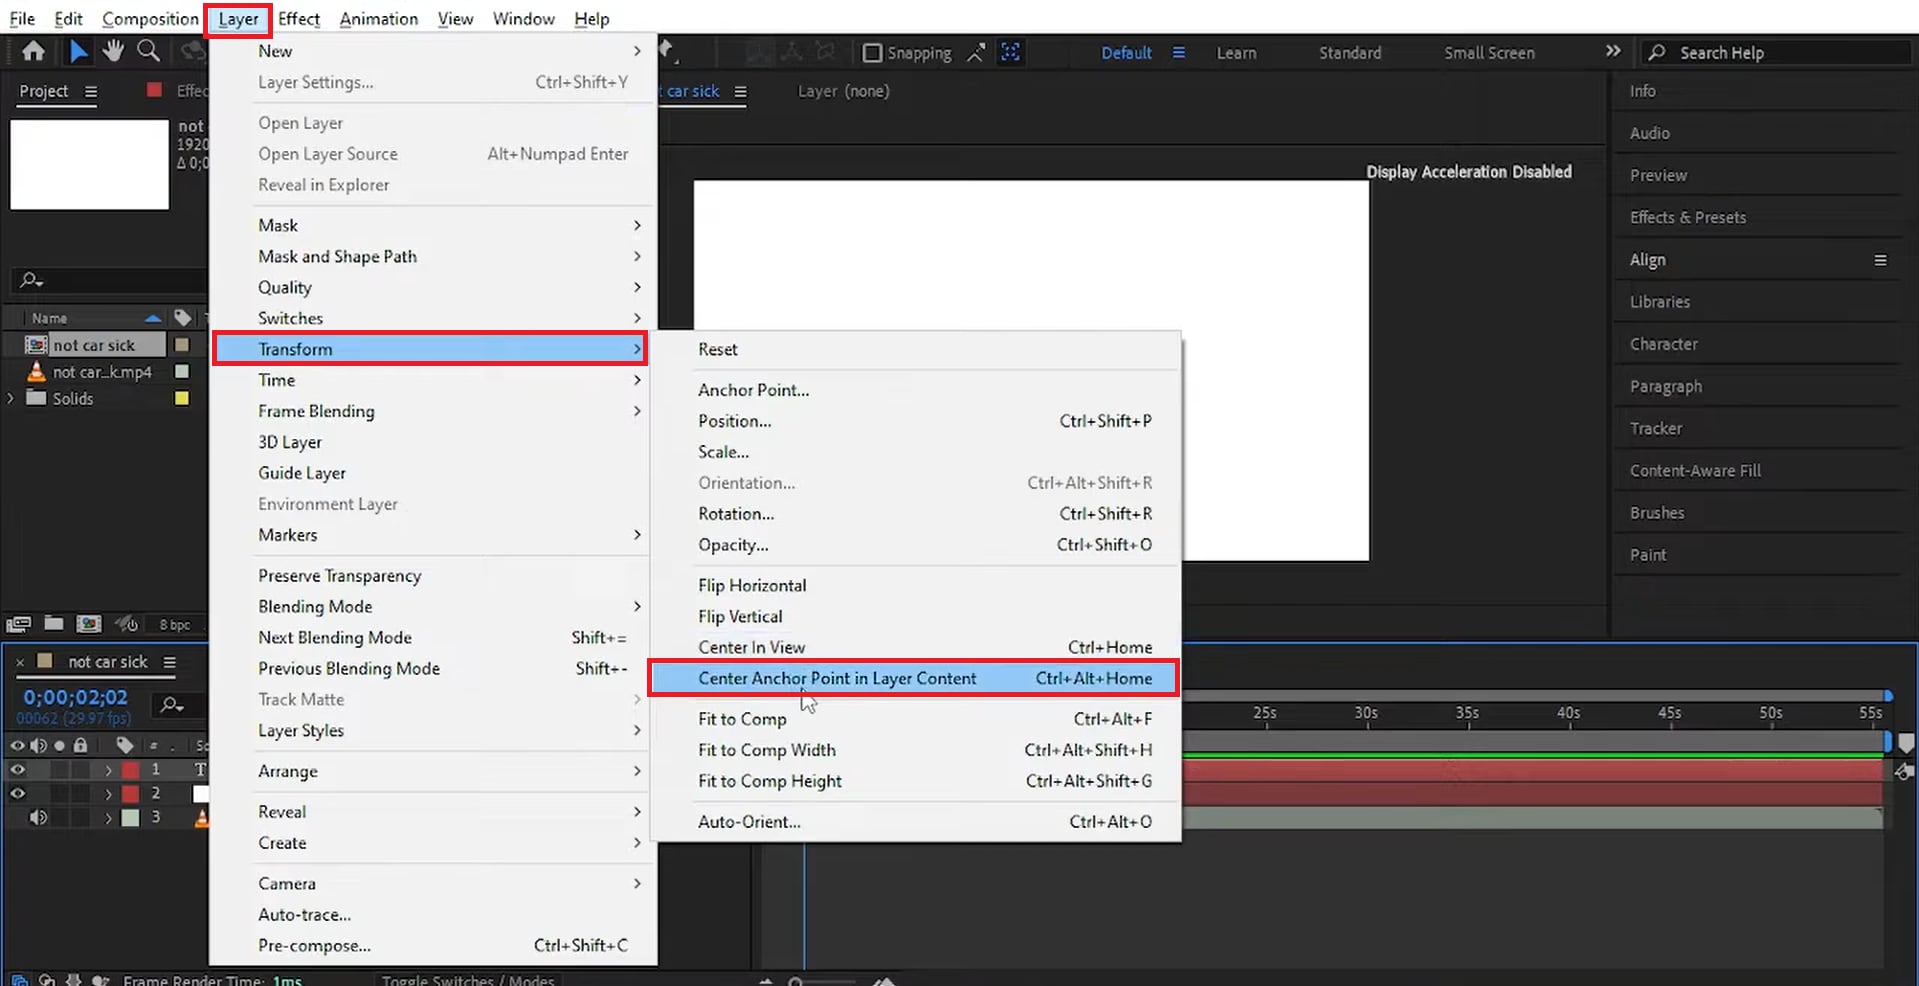Click the project folder icon below the timeline
Image resolution: width=1919 pixels, height=986 pixels.
[54, 623]
